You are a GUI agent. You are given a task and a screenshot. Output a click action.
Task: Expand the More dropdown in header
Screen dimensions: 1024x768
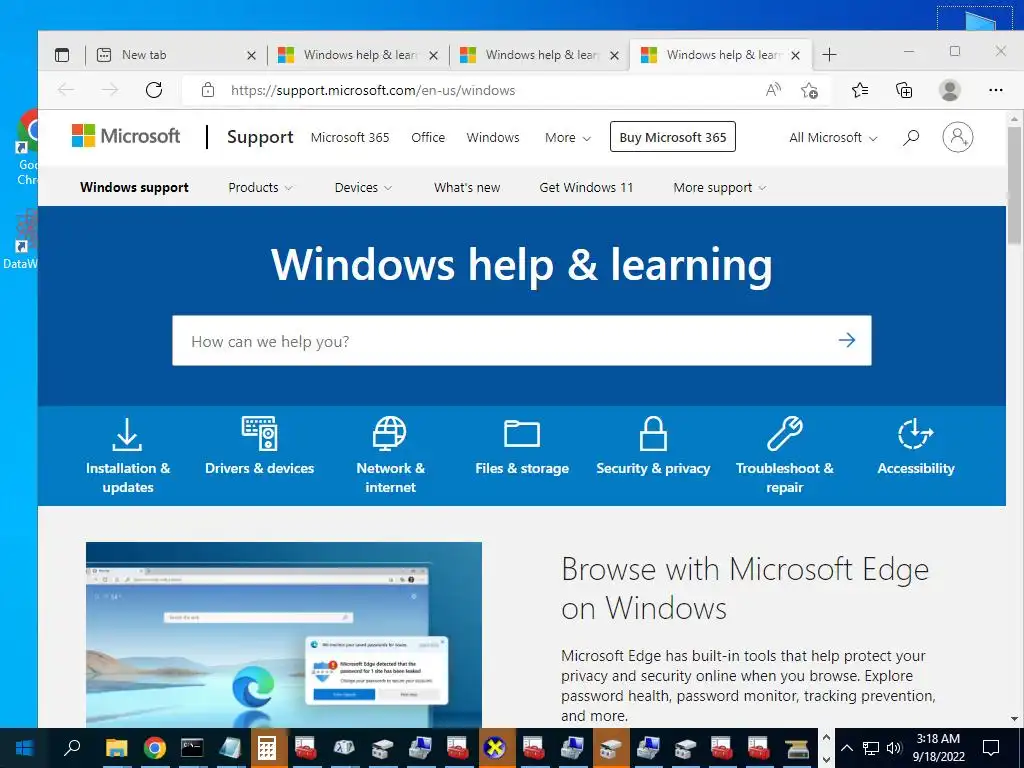point(568,137)
